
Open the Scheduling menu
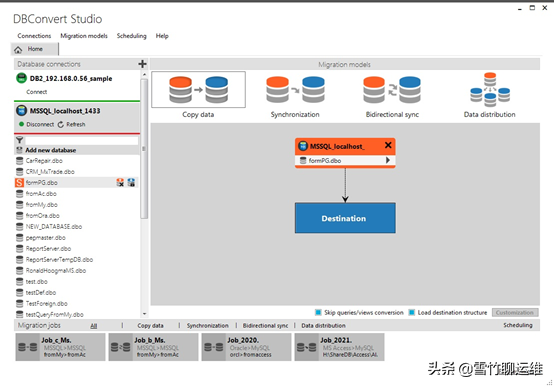[131, 36]
